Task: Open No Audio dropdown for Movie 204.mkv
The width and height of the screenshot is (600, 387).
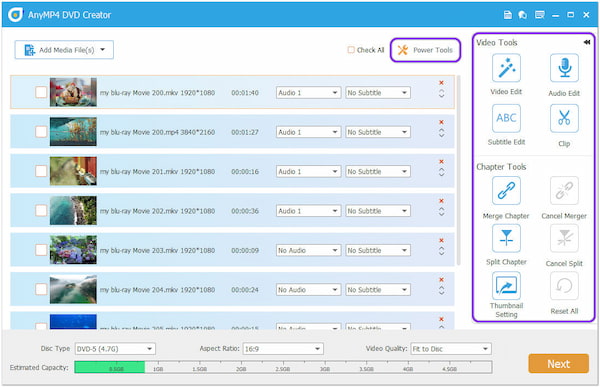Action: [x=308, y=290]
